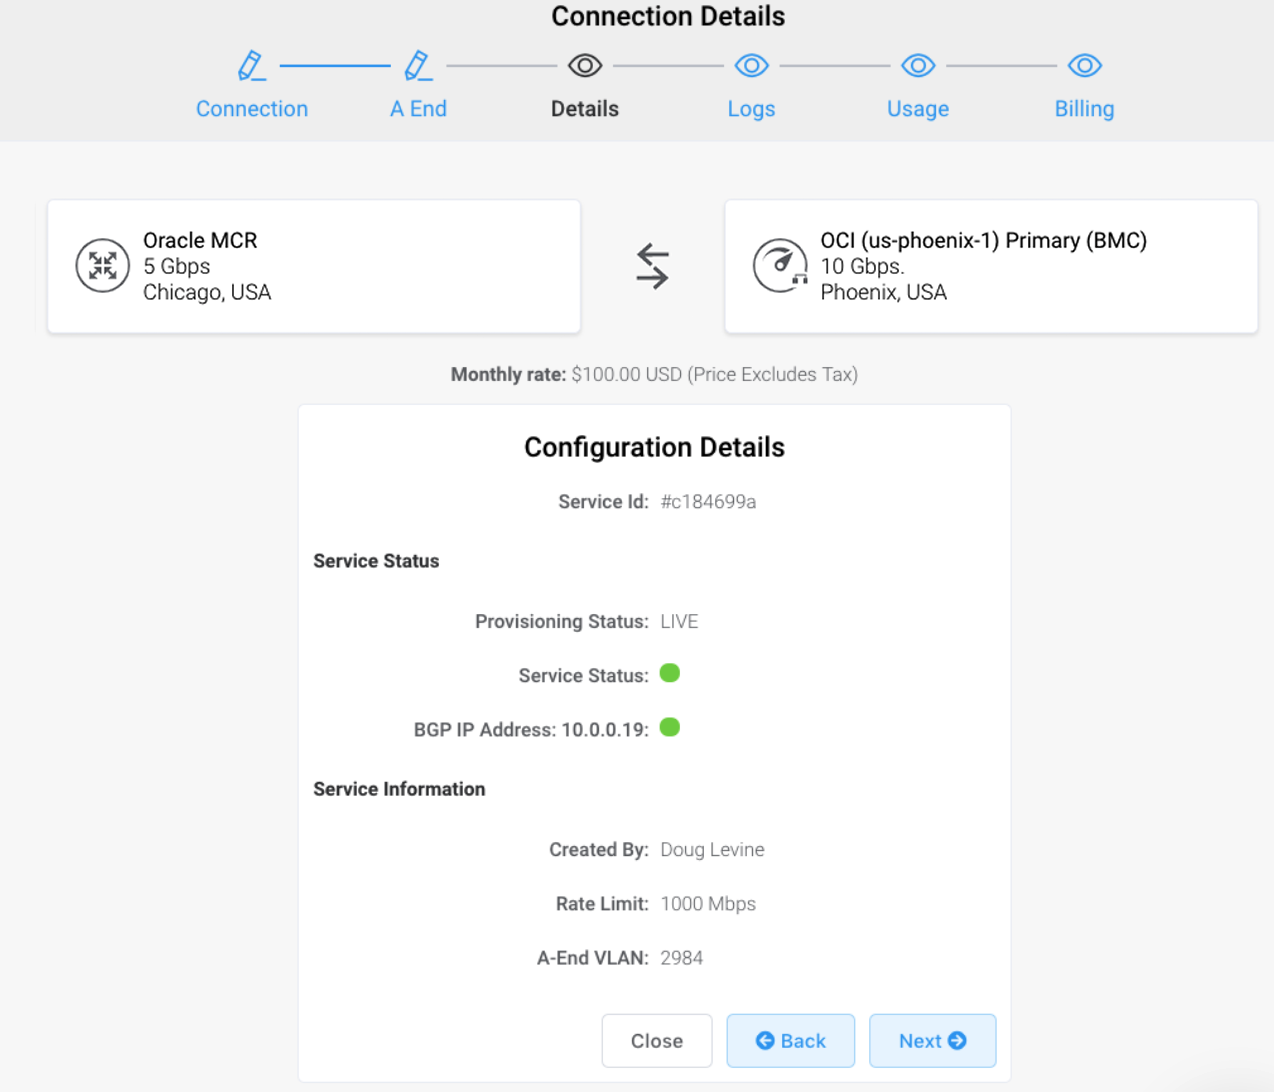Open the Usage tab
Screen dimensions: 1274x1092
[x=917, y=108]
